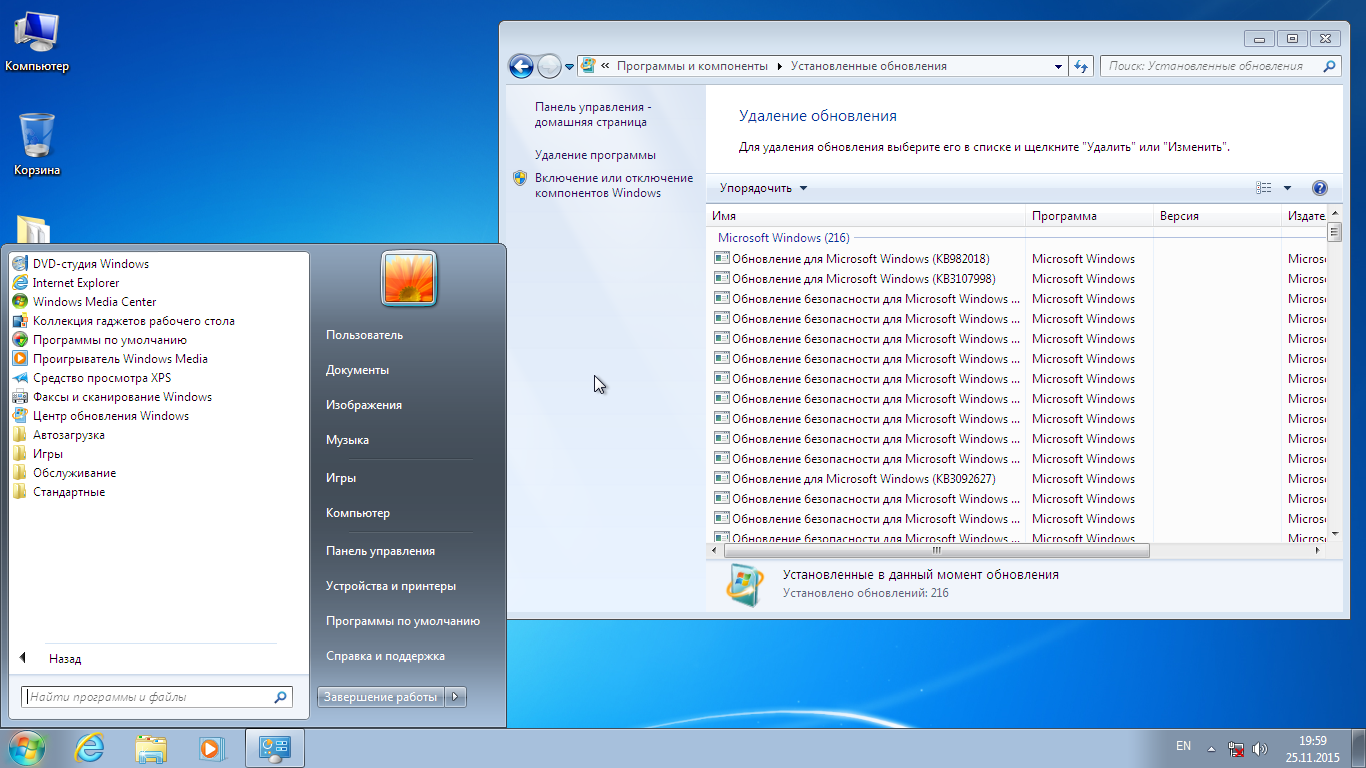The width and height of the screenshot is (1366, 768).
Task: Open Панель управления - домашняя страница link
Action: 593,114
